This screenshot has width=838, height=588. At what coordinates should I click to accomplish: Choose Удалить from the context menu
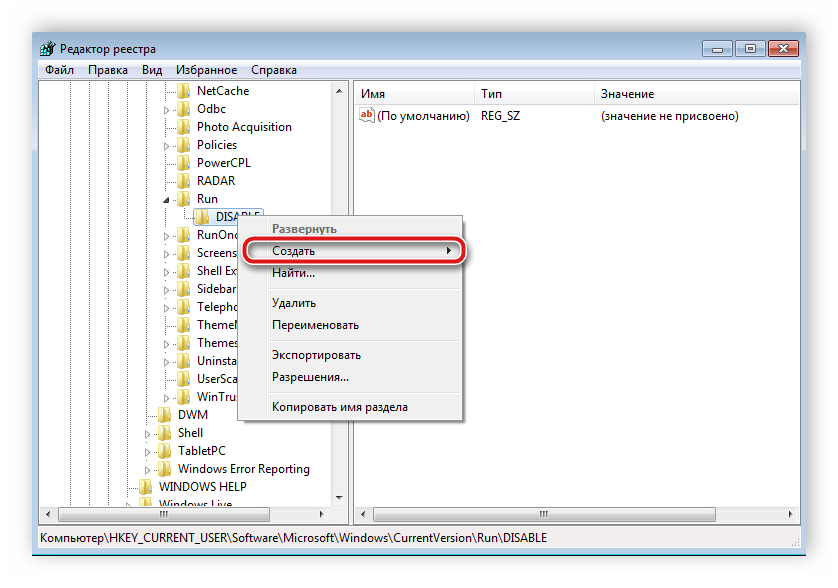click(294, 303)
